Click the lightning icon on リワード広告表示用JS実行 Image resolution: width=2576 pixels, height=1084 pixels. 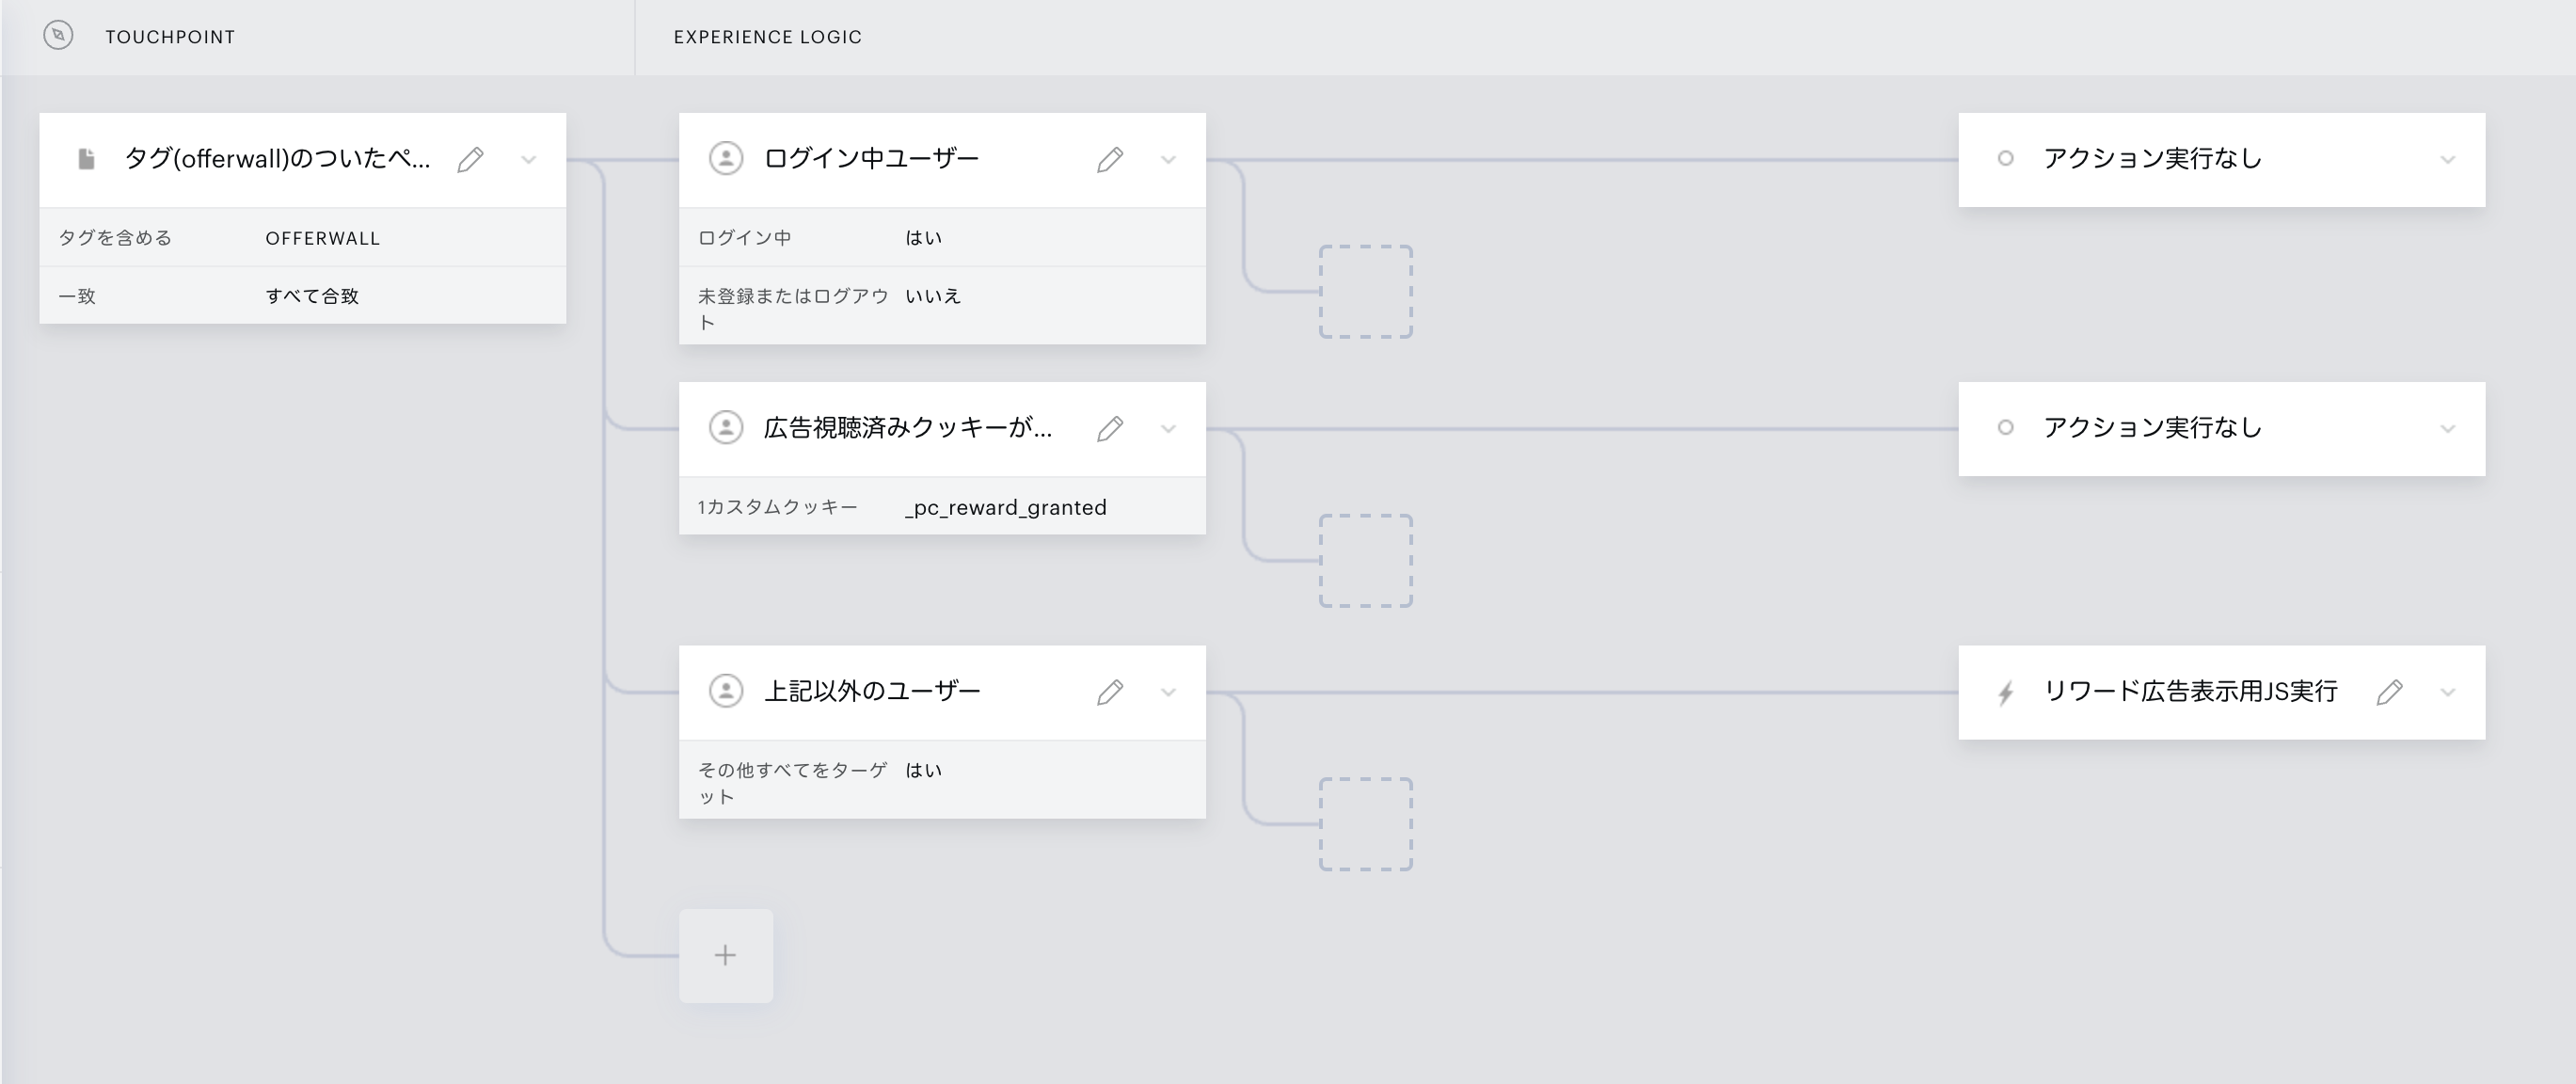[x=2005, y=693]
